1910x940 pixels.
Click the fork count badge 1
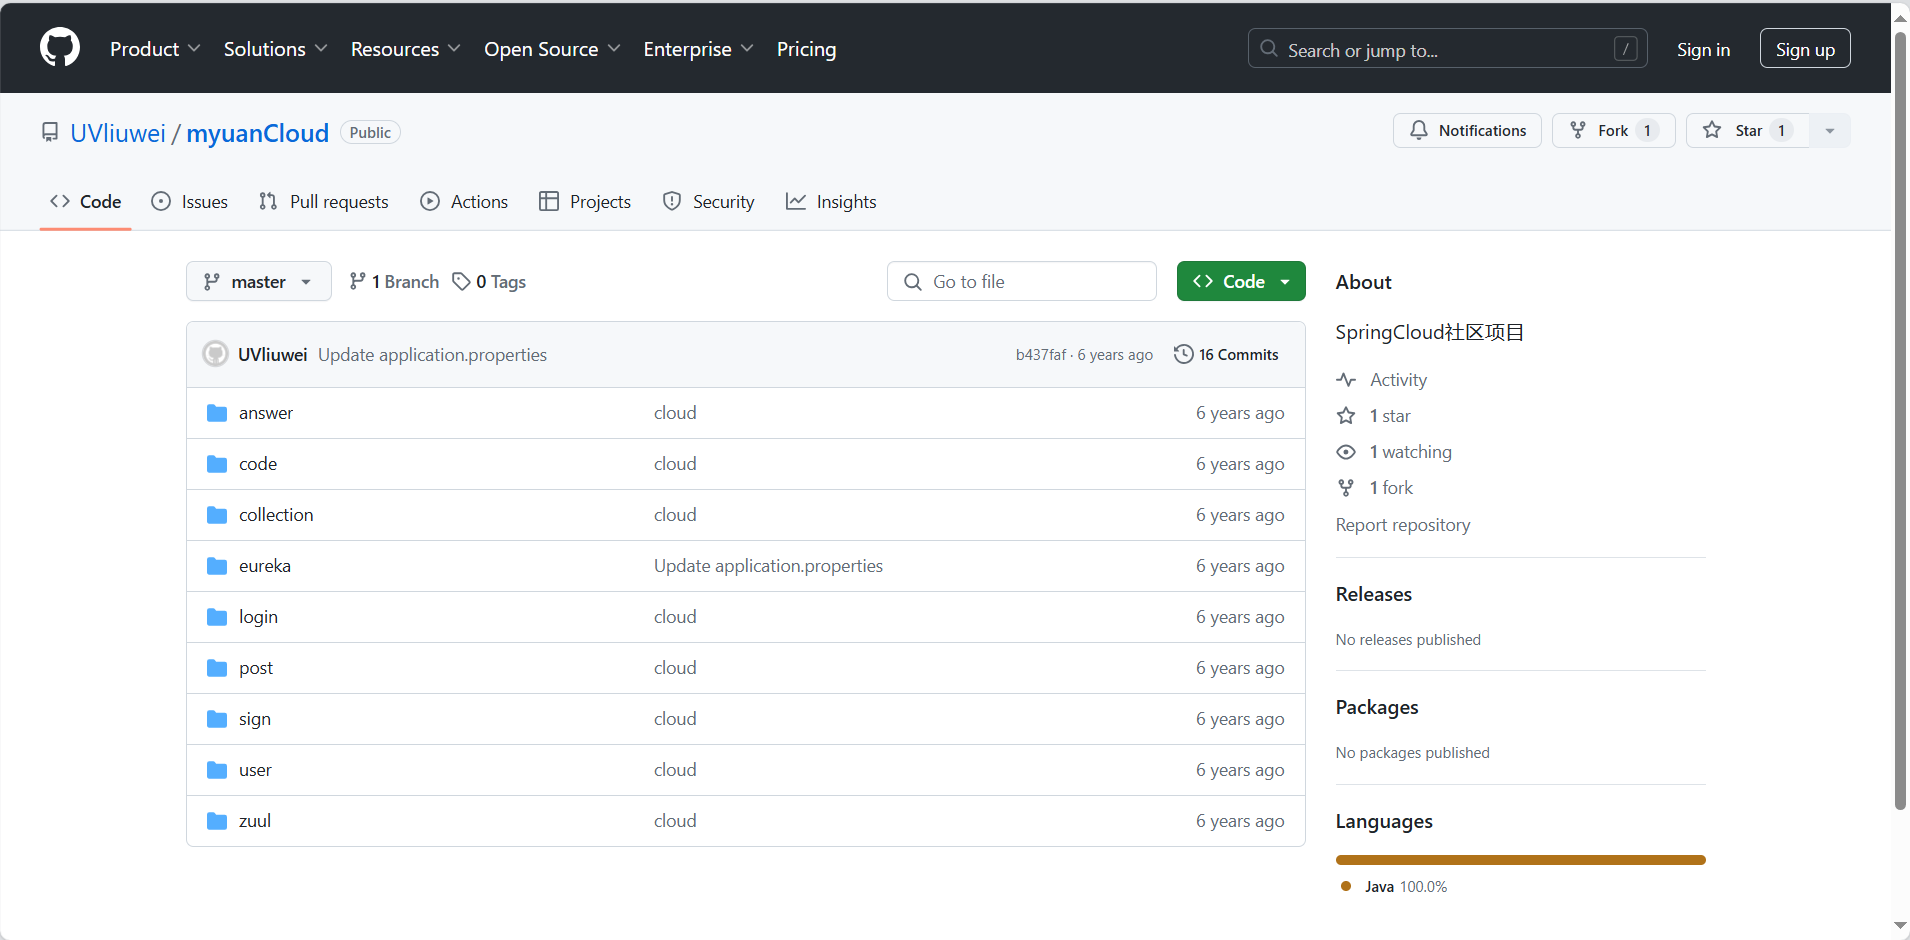click(x=1647, y=131)
